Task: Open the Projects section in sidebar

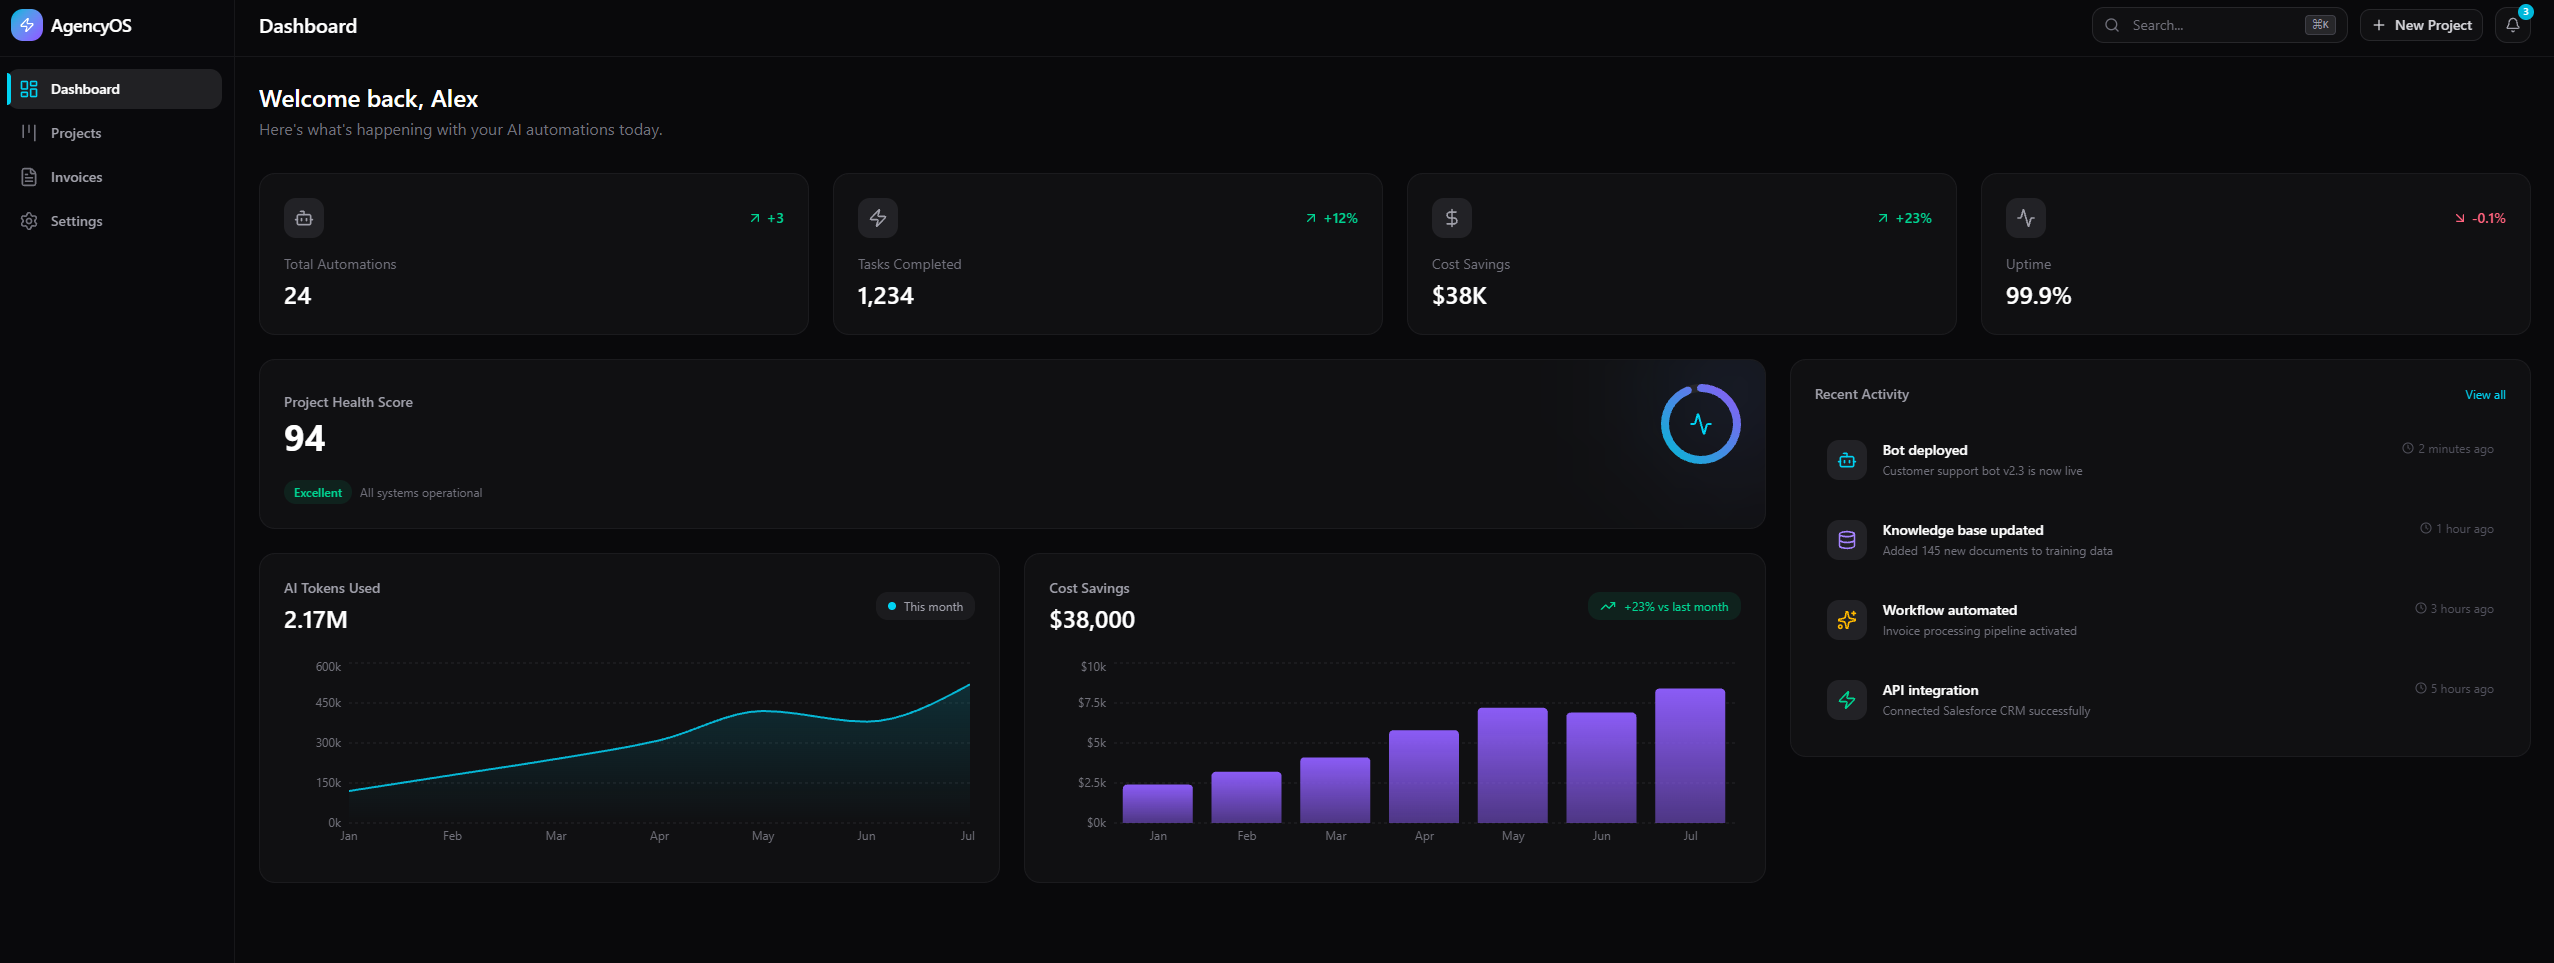Action: point(76,132)
